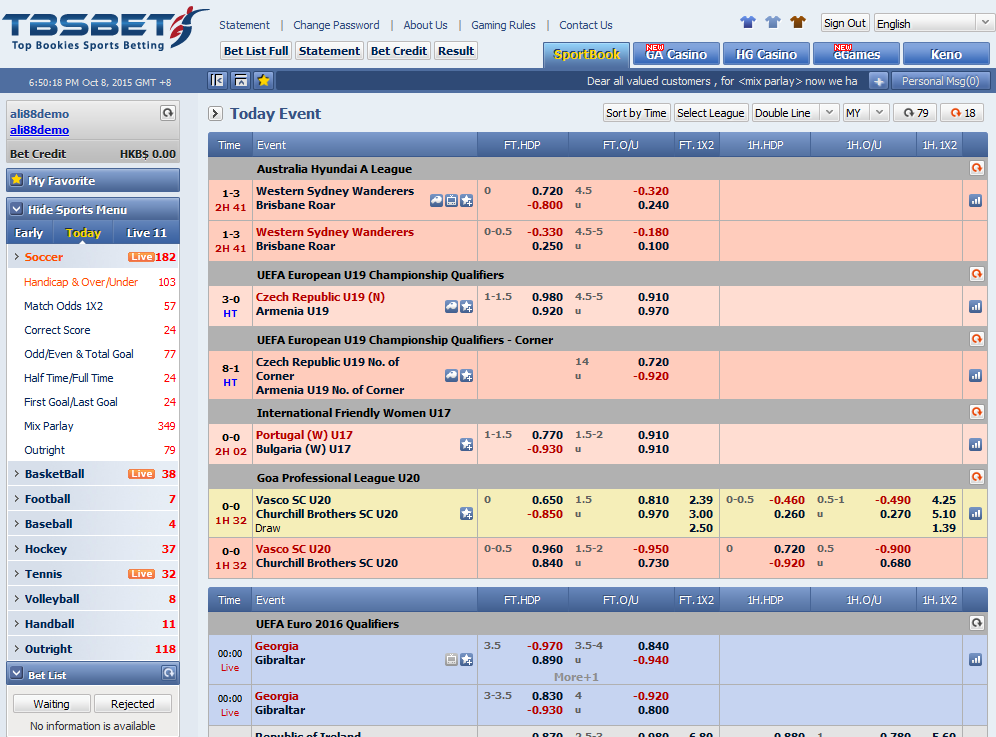Collapse the Today Event panel arrow
Viewport: 996px width, 737px height.
[215, 114]
